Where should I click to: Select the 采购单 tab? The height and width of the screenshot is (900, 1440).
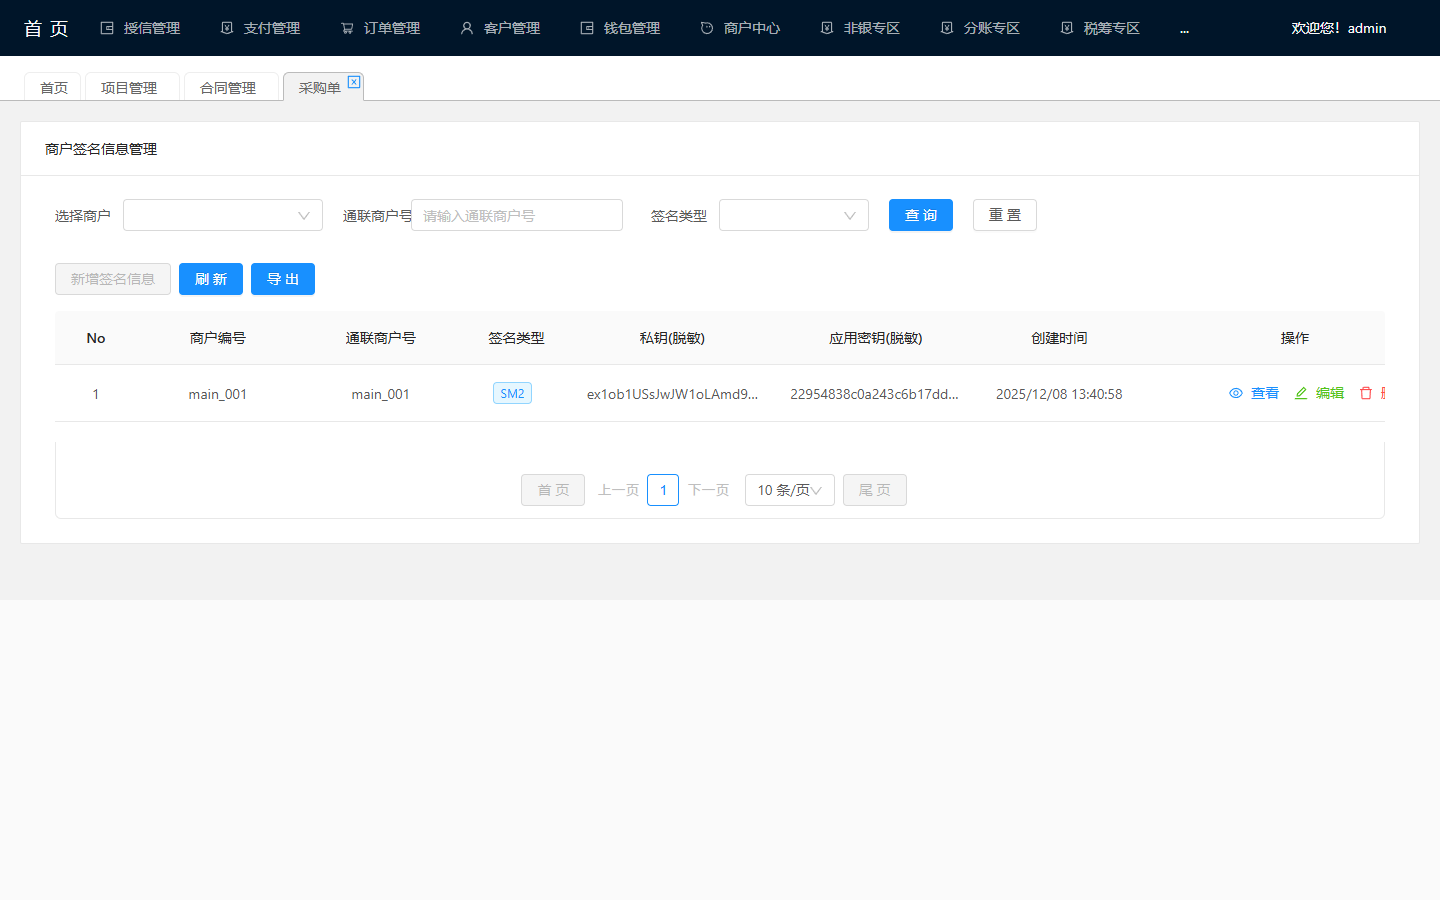pyautogui.click(x=320, y=88)
